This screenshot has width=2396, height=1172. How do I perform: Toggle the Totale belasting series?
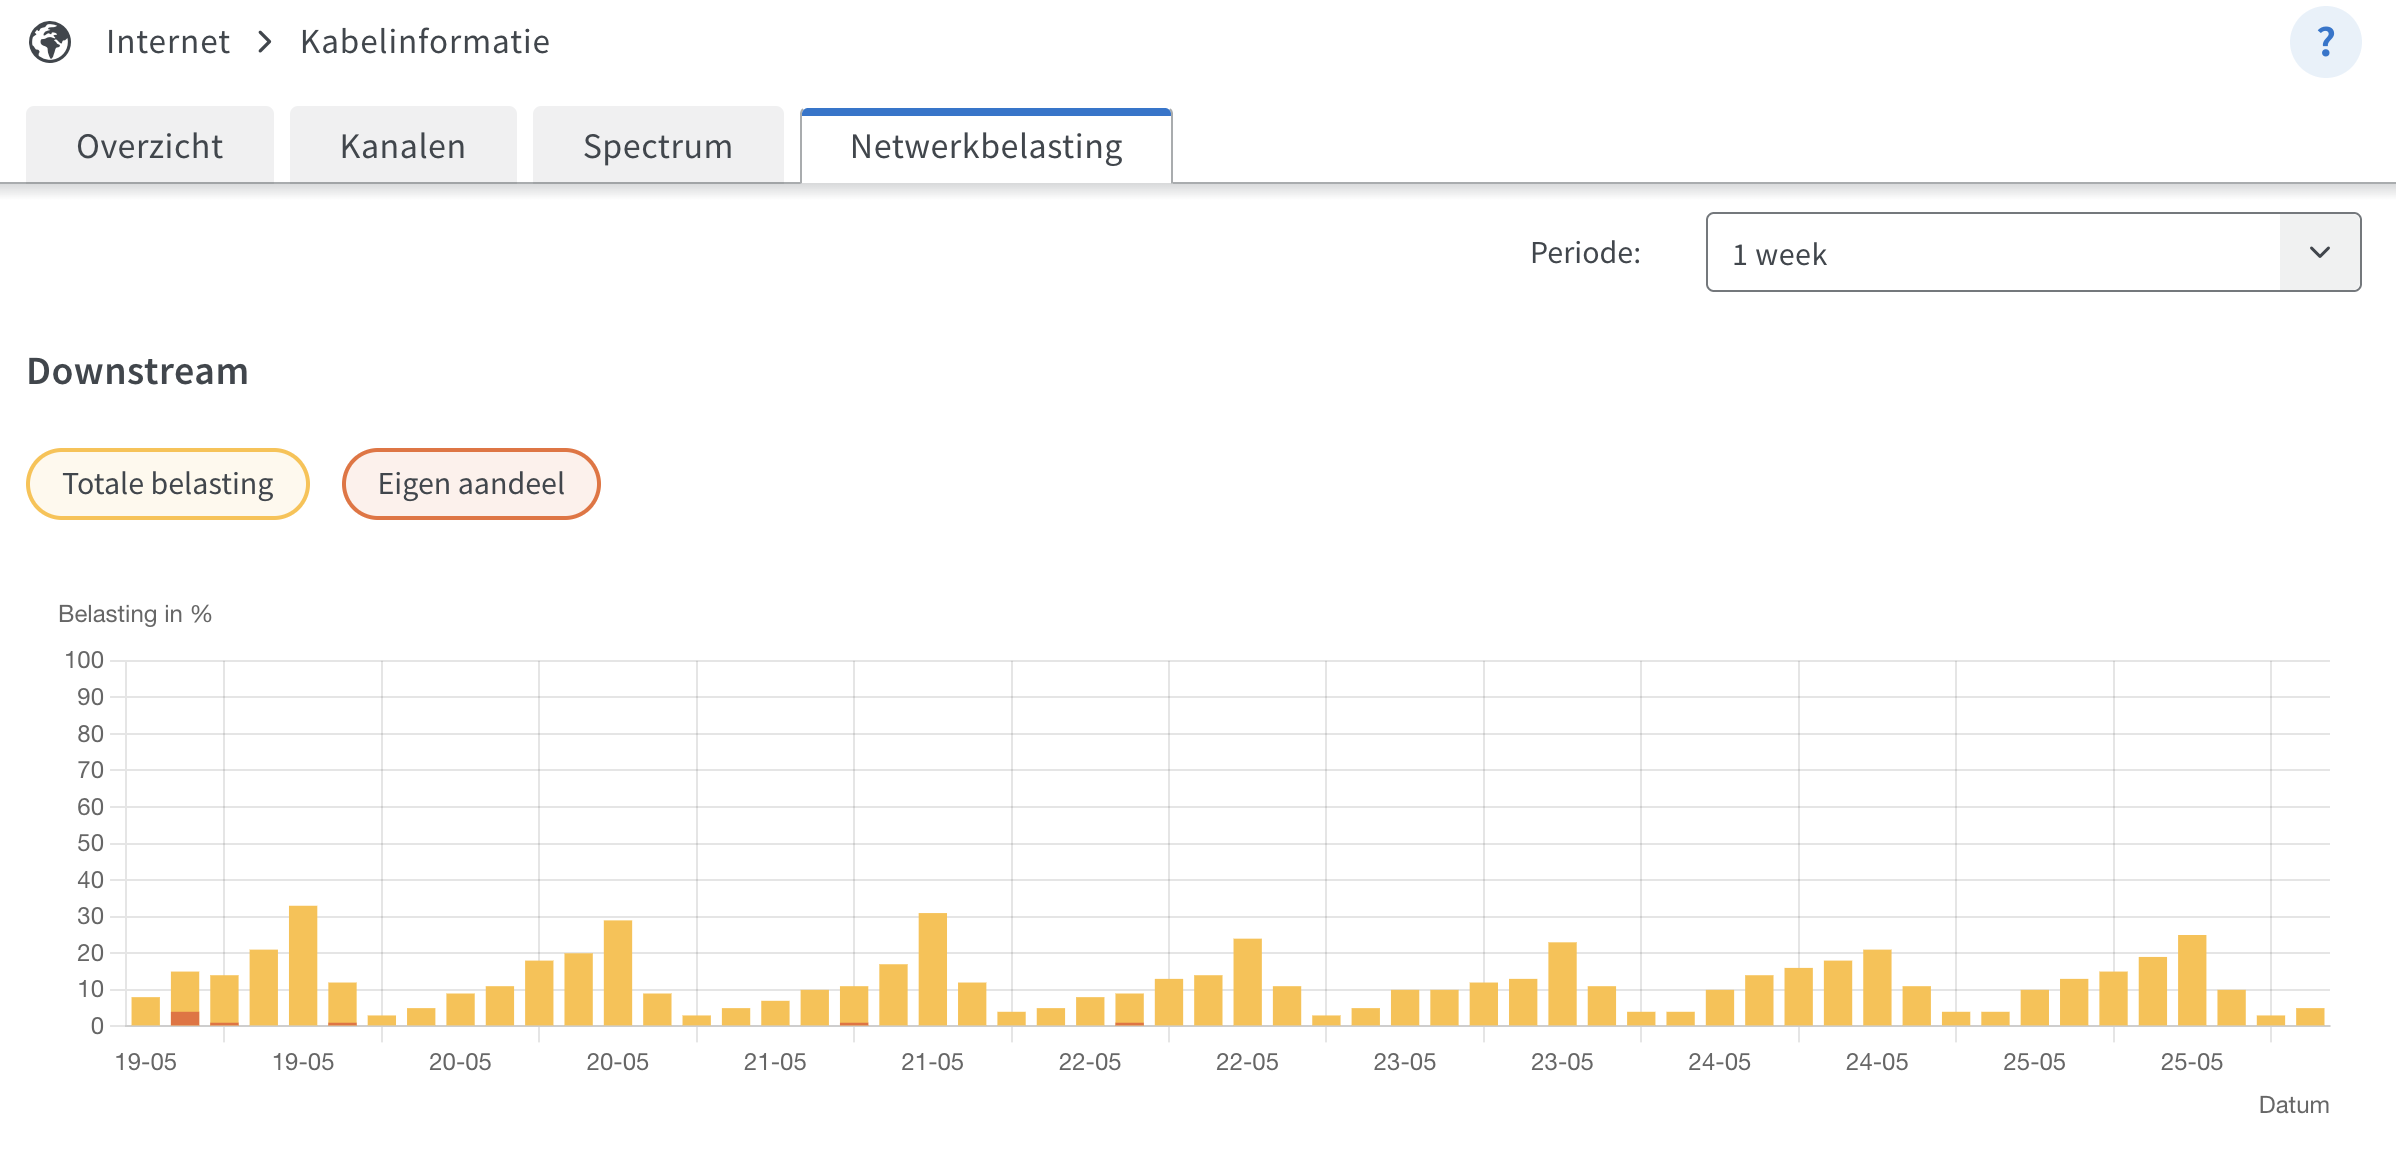tap(168, 484)
